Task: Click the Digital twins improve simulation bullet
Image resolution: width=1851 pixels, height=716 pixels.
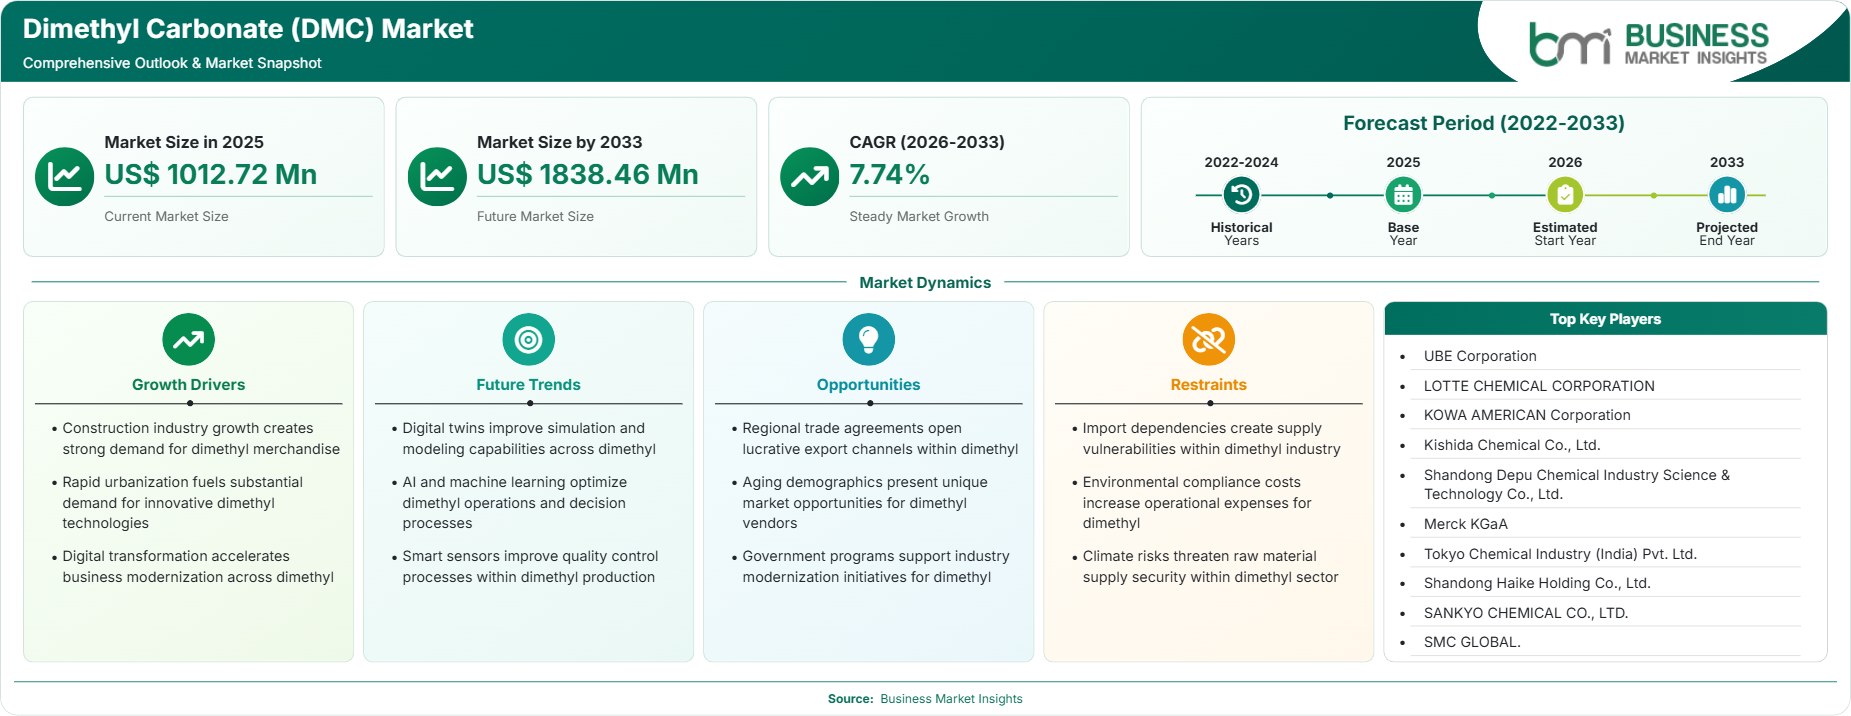Action: 529,439
